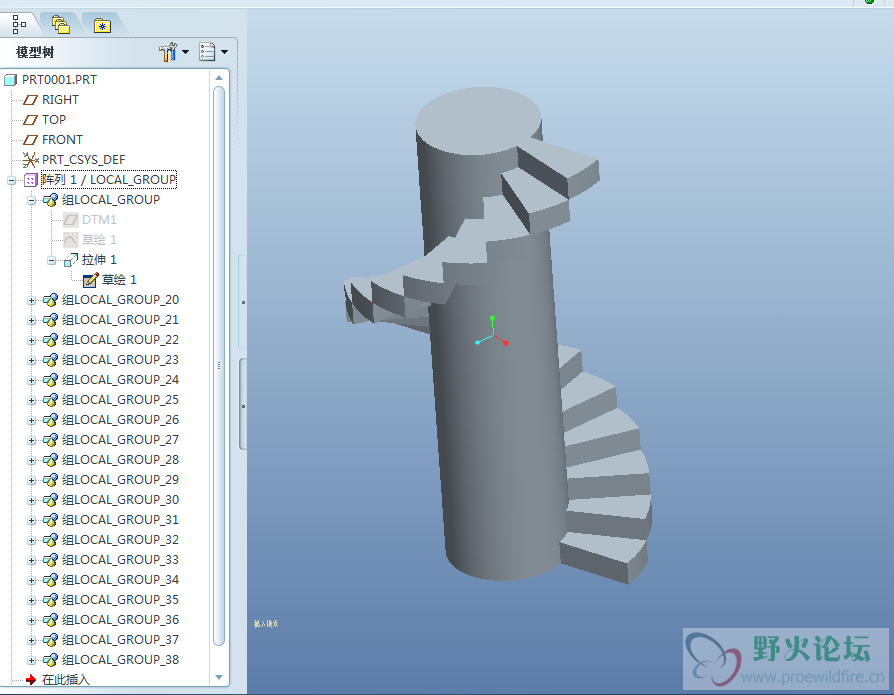Click the 组LOCAL_GROUP_30 group icon

51,499
